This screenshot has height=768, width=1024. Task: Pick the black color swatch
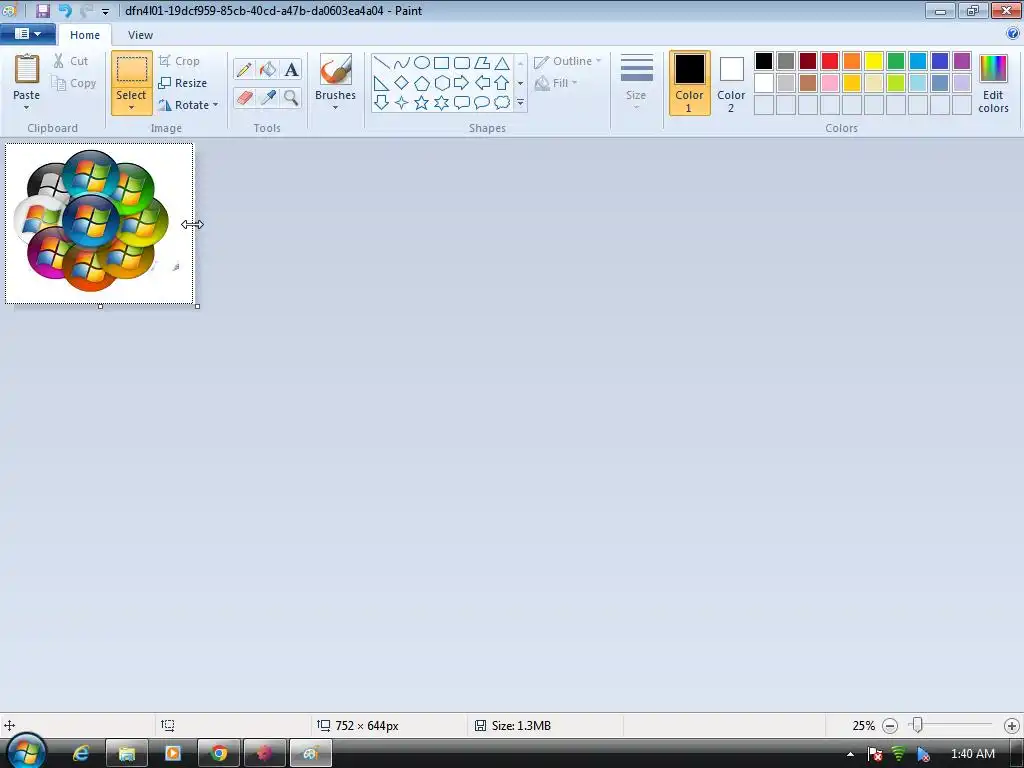[x=764, y=61]
